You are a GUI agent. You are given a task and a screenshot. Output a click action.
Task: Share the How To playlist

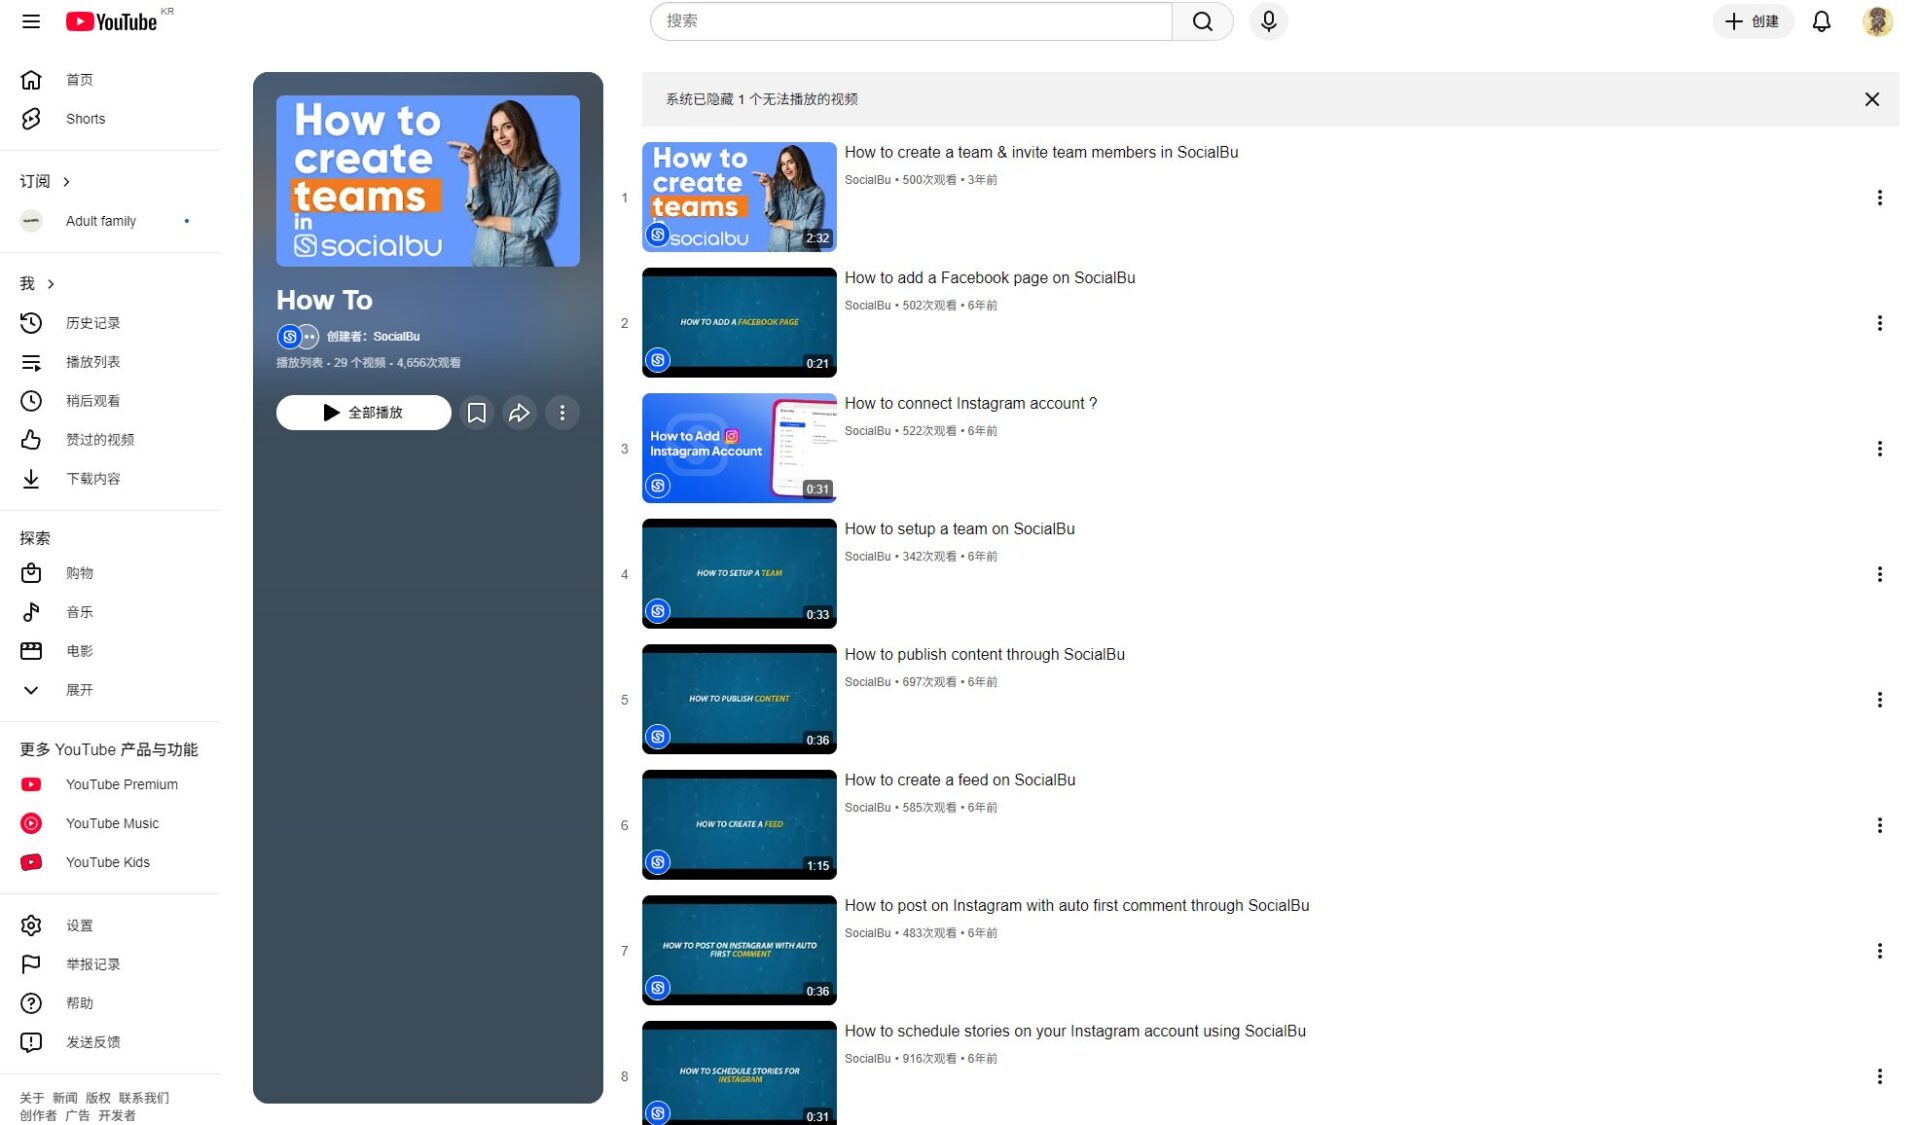(519, 413)
